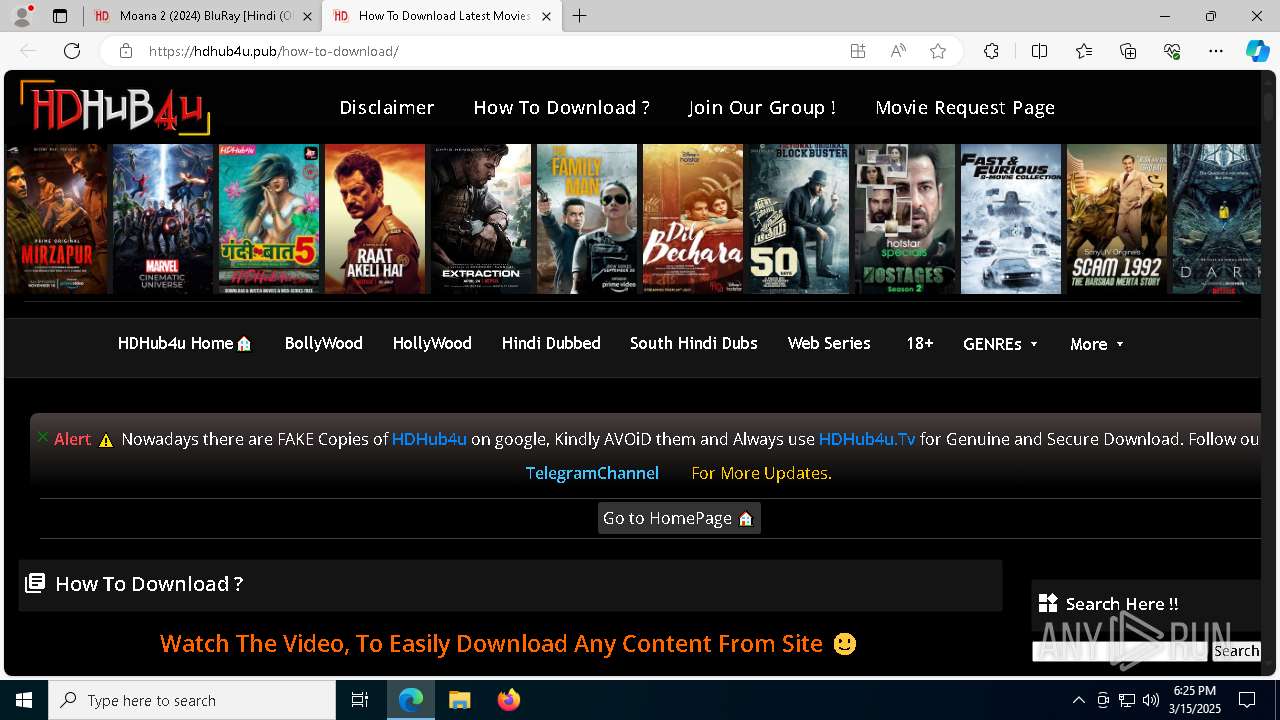Open File Explorer taskbar icon
Image resolution: width=1280 pixels, height=720 pixels.
(x=459, y=700)
